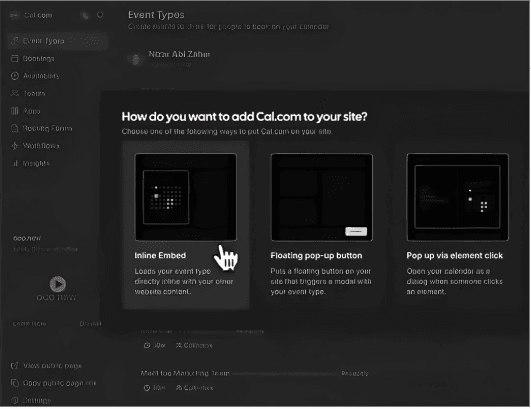
Task: Dismiss the sidebar tip card
Action: (x=90, y=324)
